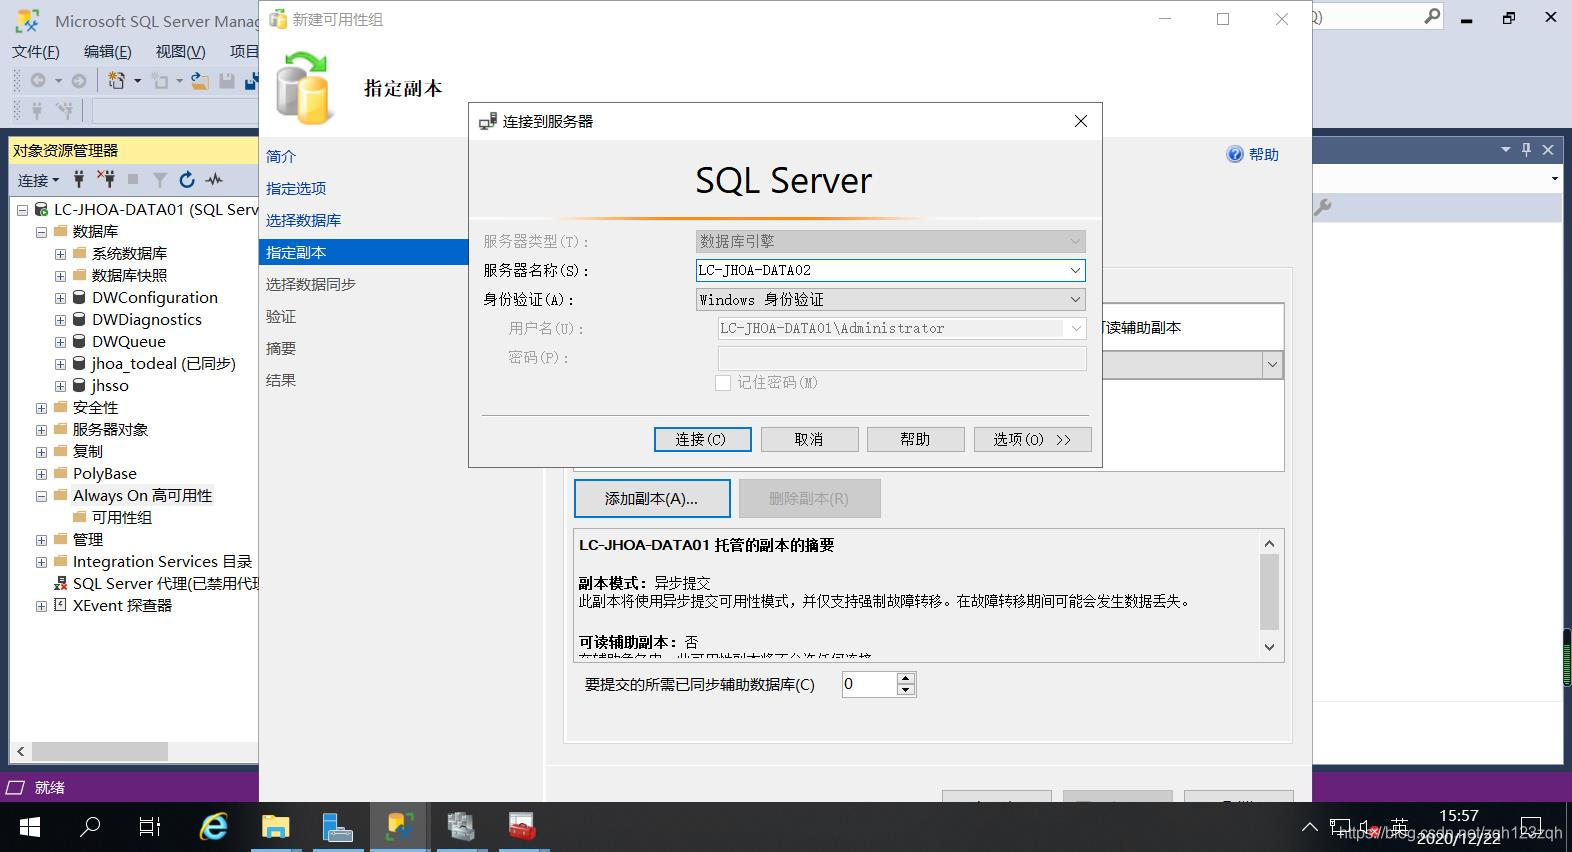Click Filter funnel icon in Object Explorer
This screenshot has width=1572, height=852.
tap(159, 180)
